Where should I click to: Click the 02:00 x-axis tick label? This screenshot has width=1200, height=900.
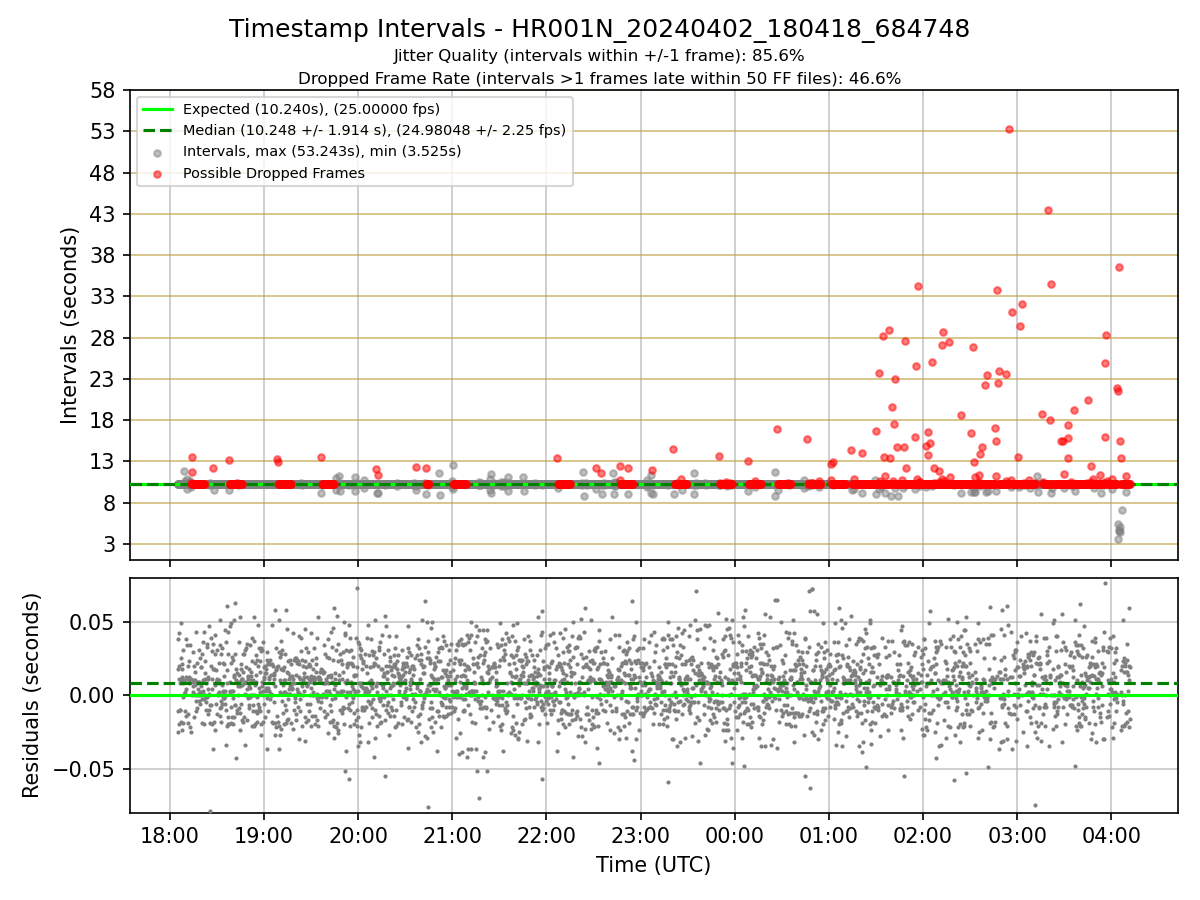pos(922,834)
